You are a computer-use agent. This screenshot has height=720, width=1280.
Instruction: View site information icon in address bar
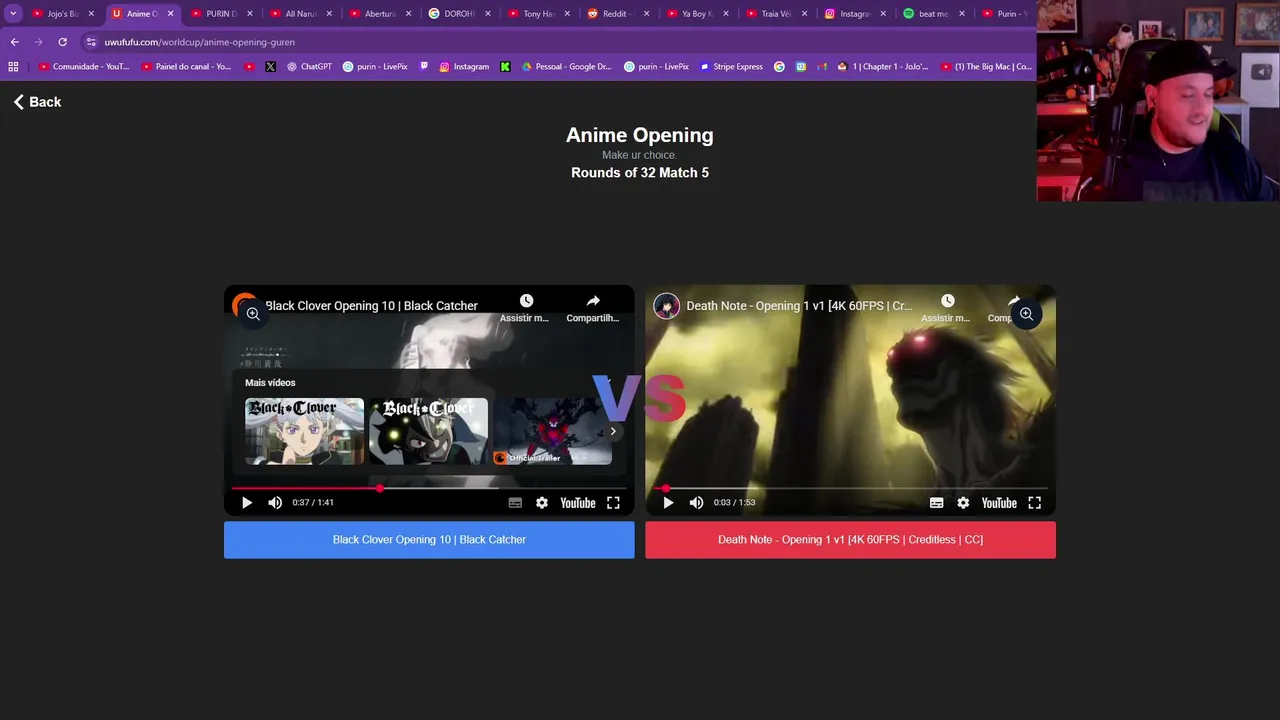point(91,42)
